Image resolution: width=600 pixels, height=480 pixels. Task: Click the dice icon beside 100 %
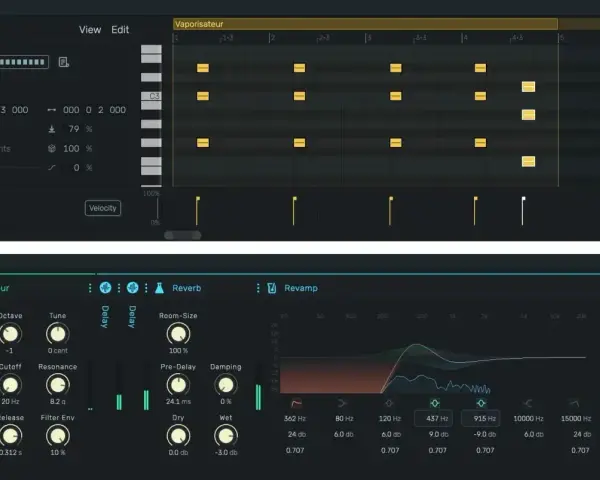coord(52,149)
